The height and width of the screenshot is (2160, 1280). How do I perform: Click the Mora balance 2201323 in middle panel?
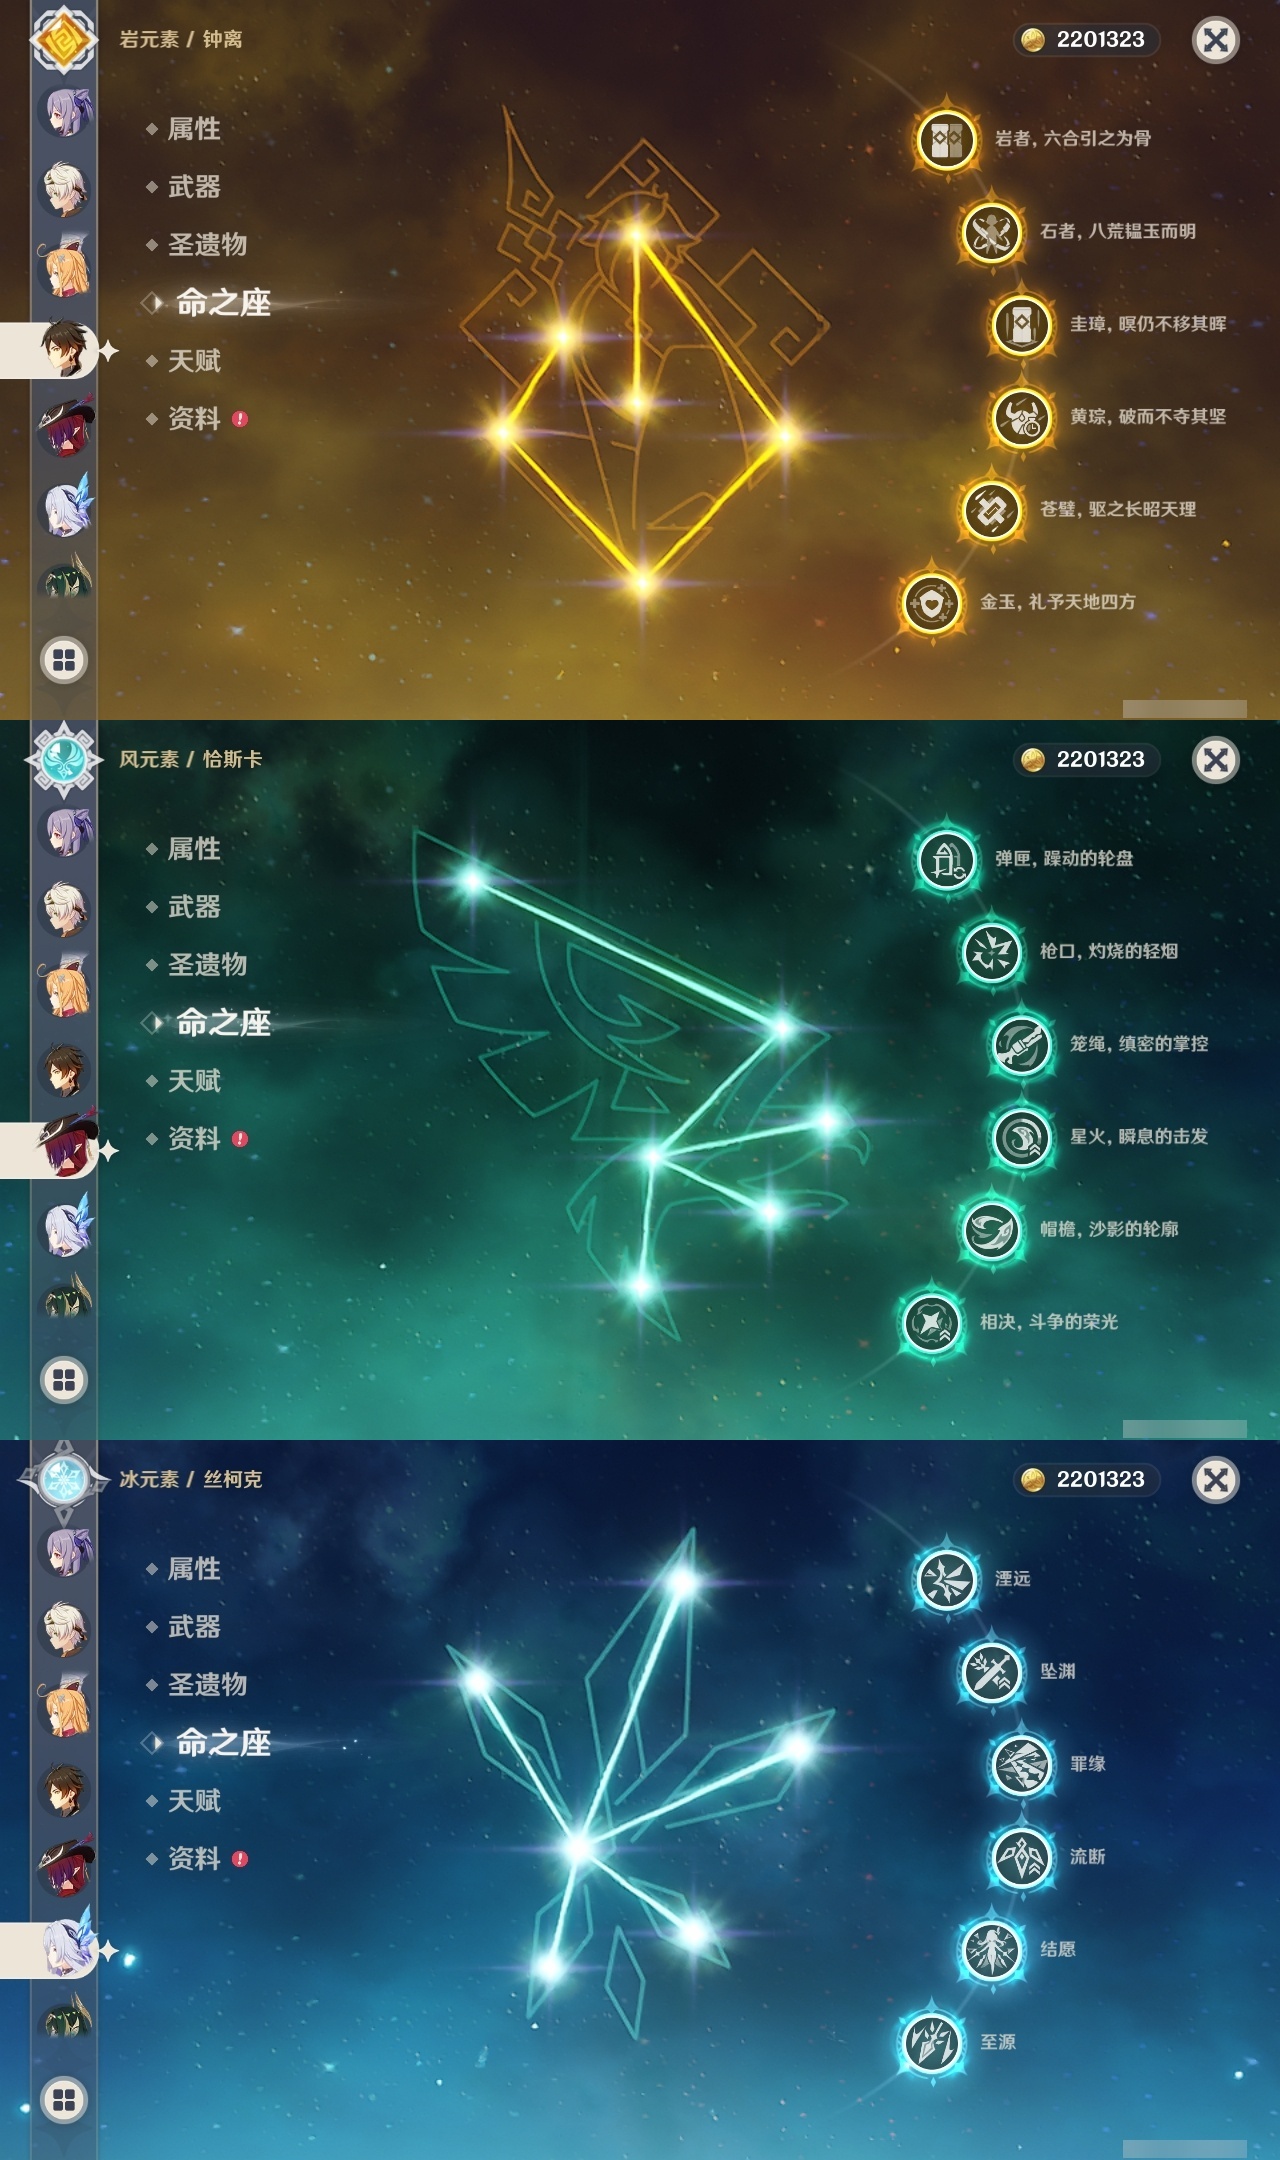point(1087,760)
